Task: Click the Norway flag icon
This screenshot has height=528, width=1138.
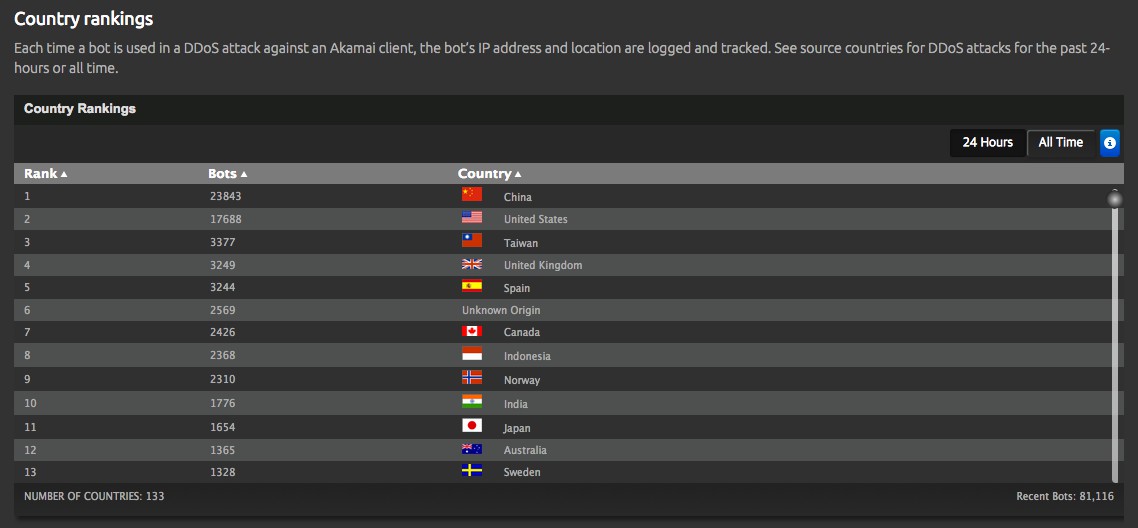Action: [472, 378]
